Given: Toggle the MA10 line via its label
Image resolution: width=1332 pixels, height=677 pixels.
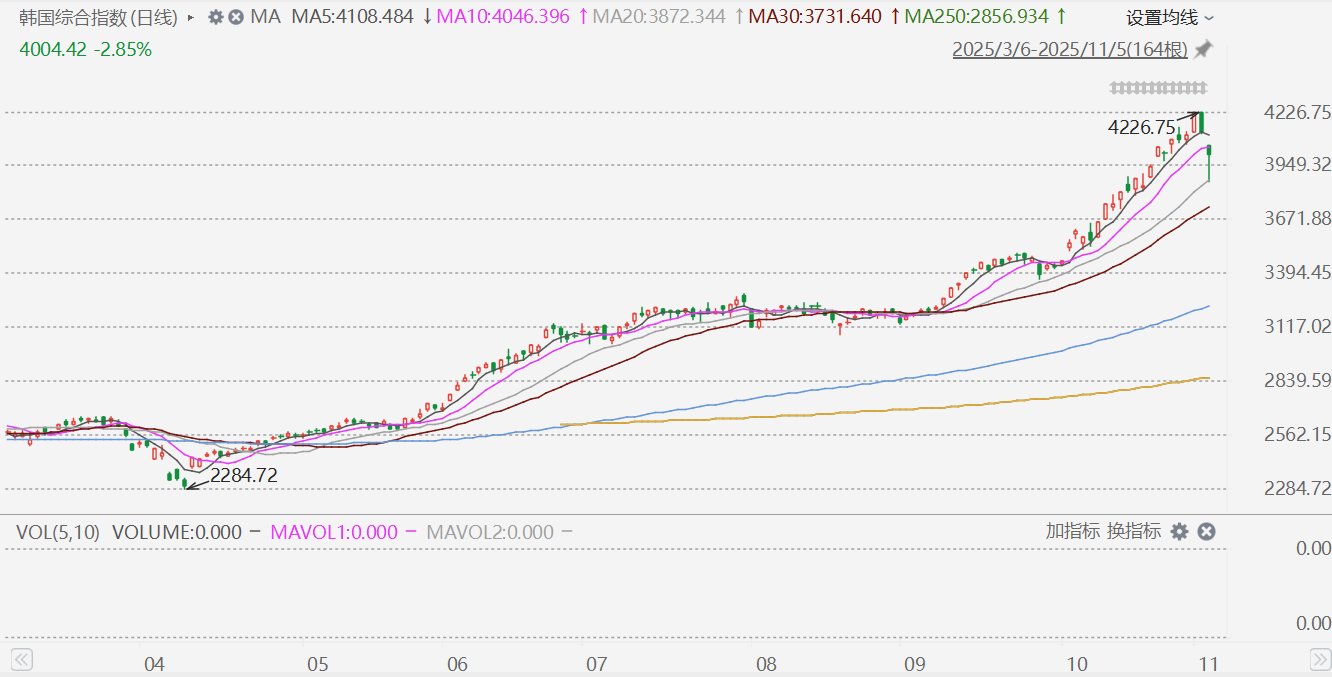Looking at the screenshot, I should coord(505,17).
